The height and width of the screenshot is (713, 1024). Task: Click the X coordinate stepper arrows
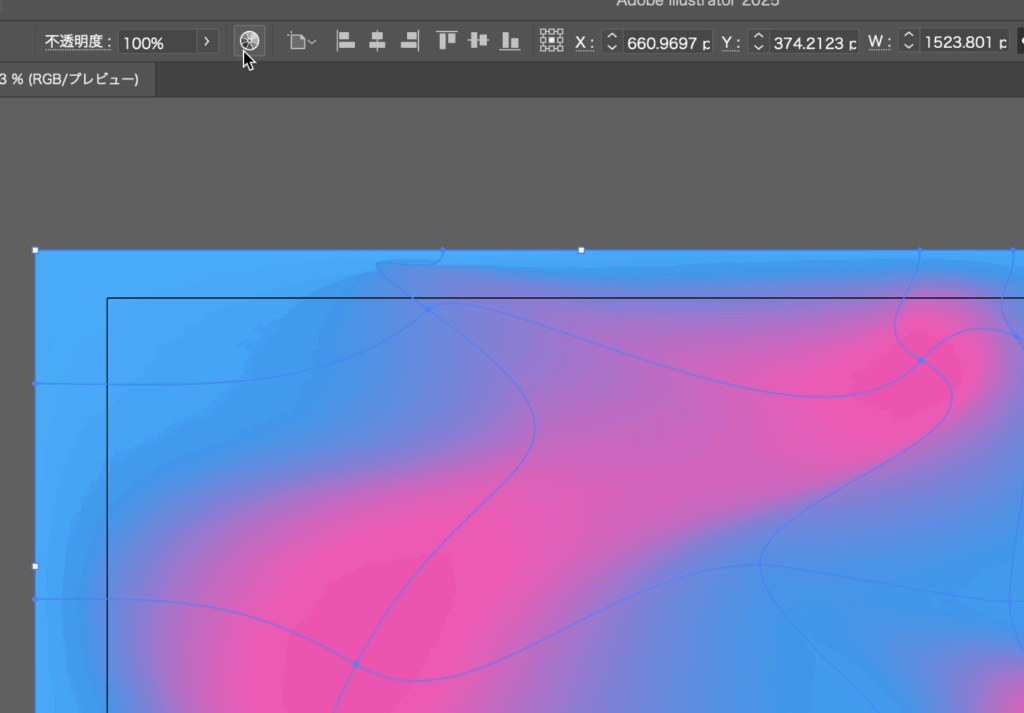coord(612,42)
